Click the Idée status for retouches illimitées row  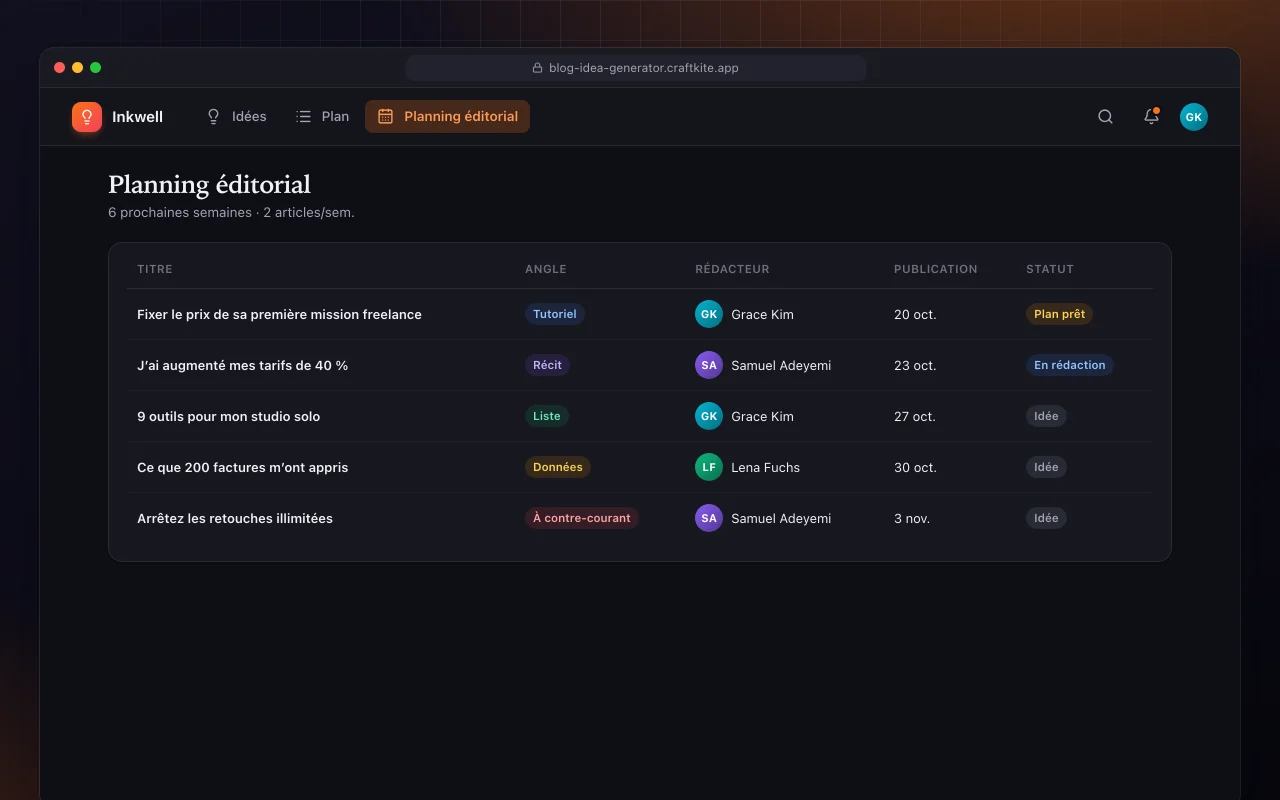pos(1046,518)
